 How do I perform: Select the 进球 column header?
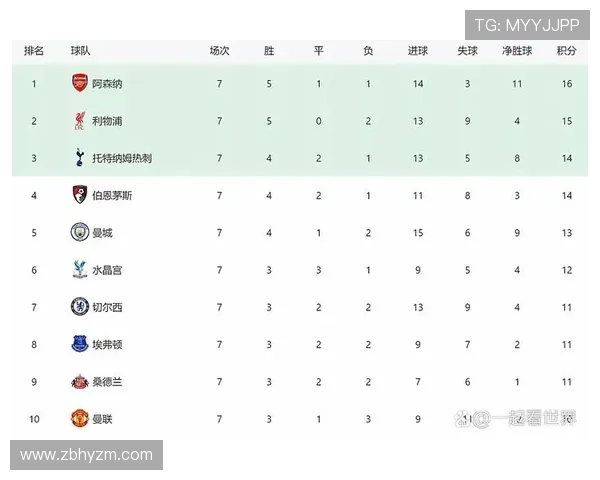click(x=418, y=50)
